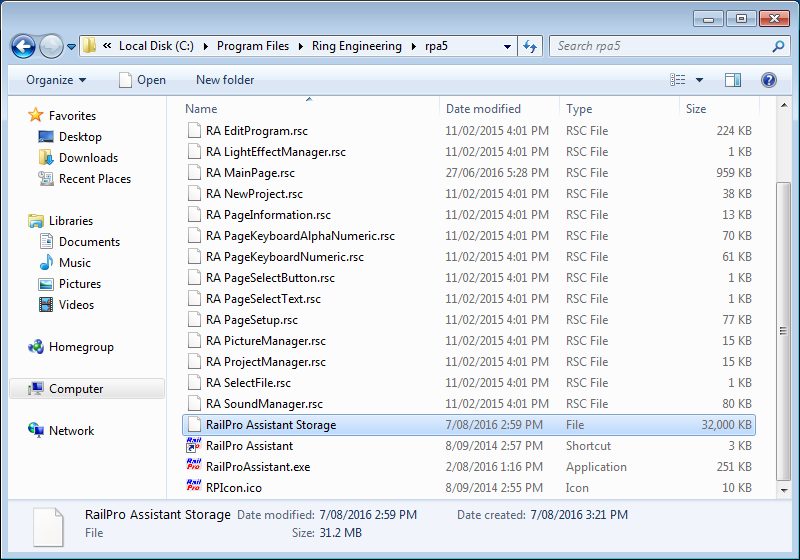Click the RailPro Assistant shortcut icon
The height and width of the screenshot is (560, 800).
[x=194, y=445]
